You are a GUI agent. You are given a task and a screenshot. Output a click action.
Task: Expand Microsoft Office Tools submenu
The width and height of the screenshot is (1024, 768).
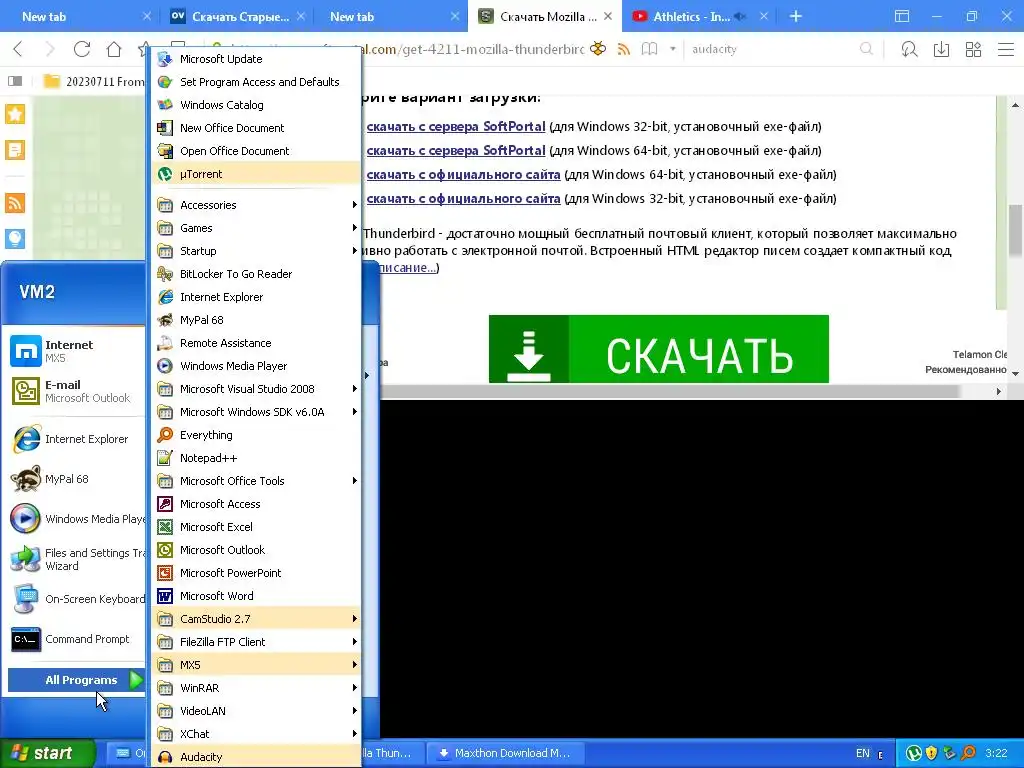256,481
